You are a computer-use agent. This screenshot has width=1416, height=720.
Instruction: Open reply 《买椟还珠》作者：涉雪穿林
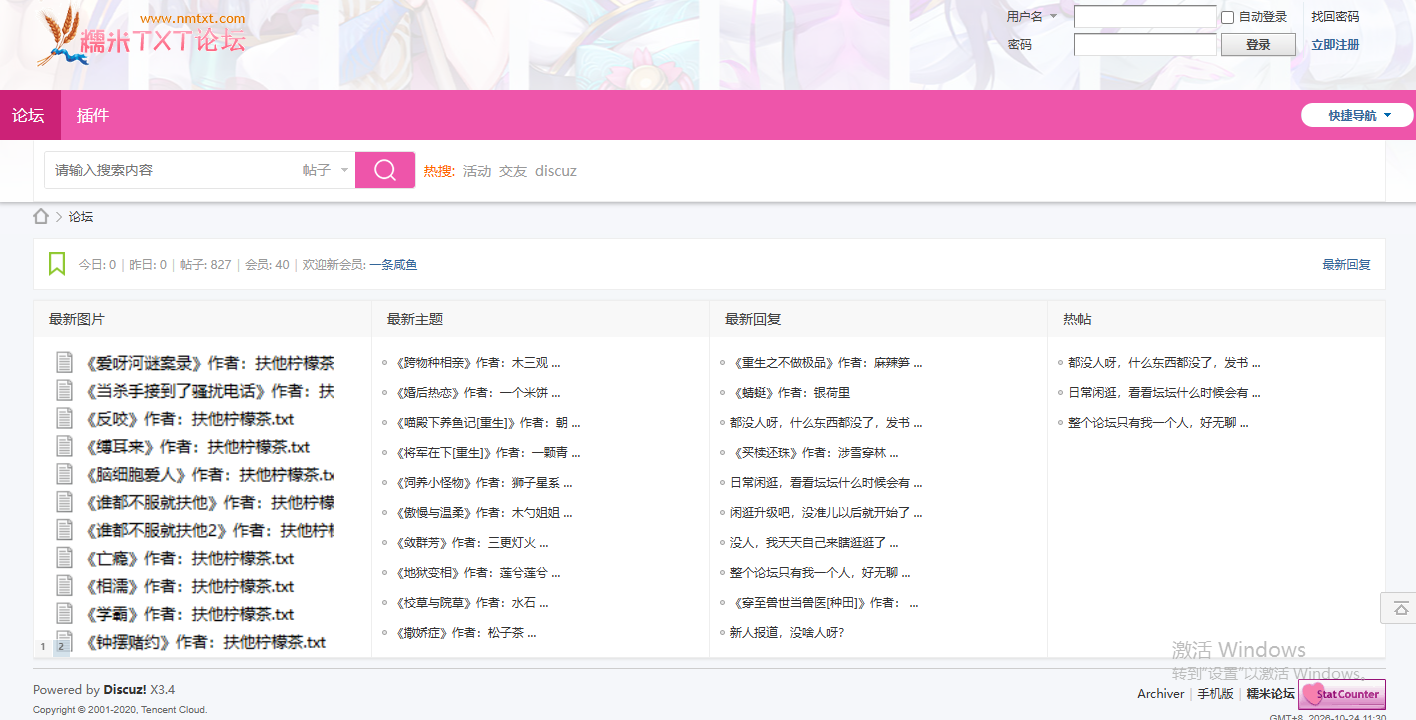[x=814, y=453]
